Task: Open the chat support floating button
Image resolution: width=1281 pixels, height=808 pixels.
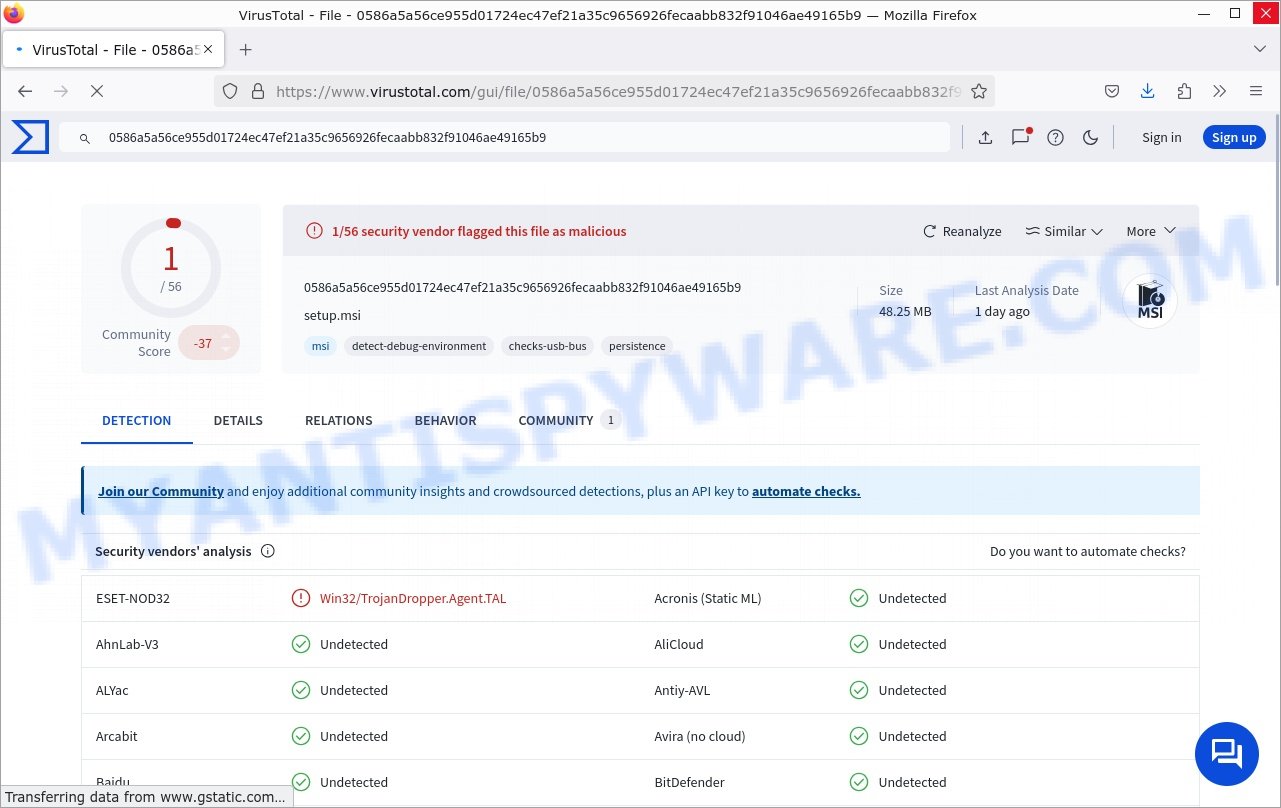Action: (x=1227, y=754)
